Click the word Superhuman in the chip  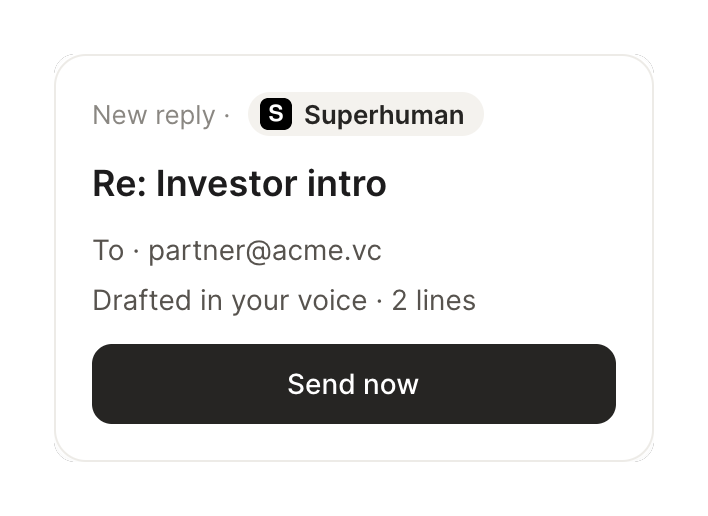(384, 115)
